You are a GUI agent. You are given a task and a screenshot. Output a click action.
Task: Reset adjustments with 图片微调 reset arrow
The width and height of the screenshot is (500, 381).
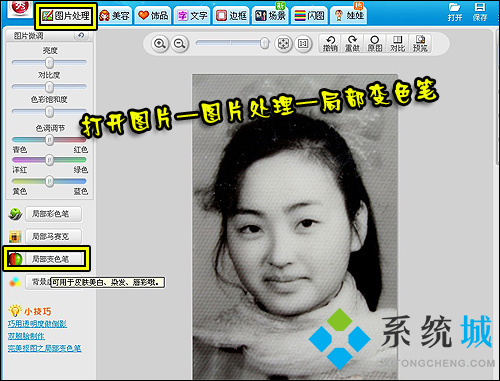81,35
